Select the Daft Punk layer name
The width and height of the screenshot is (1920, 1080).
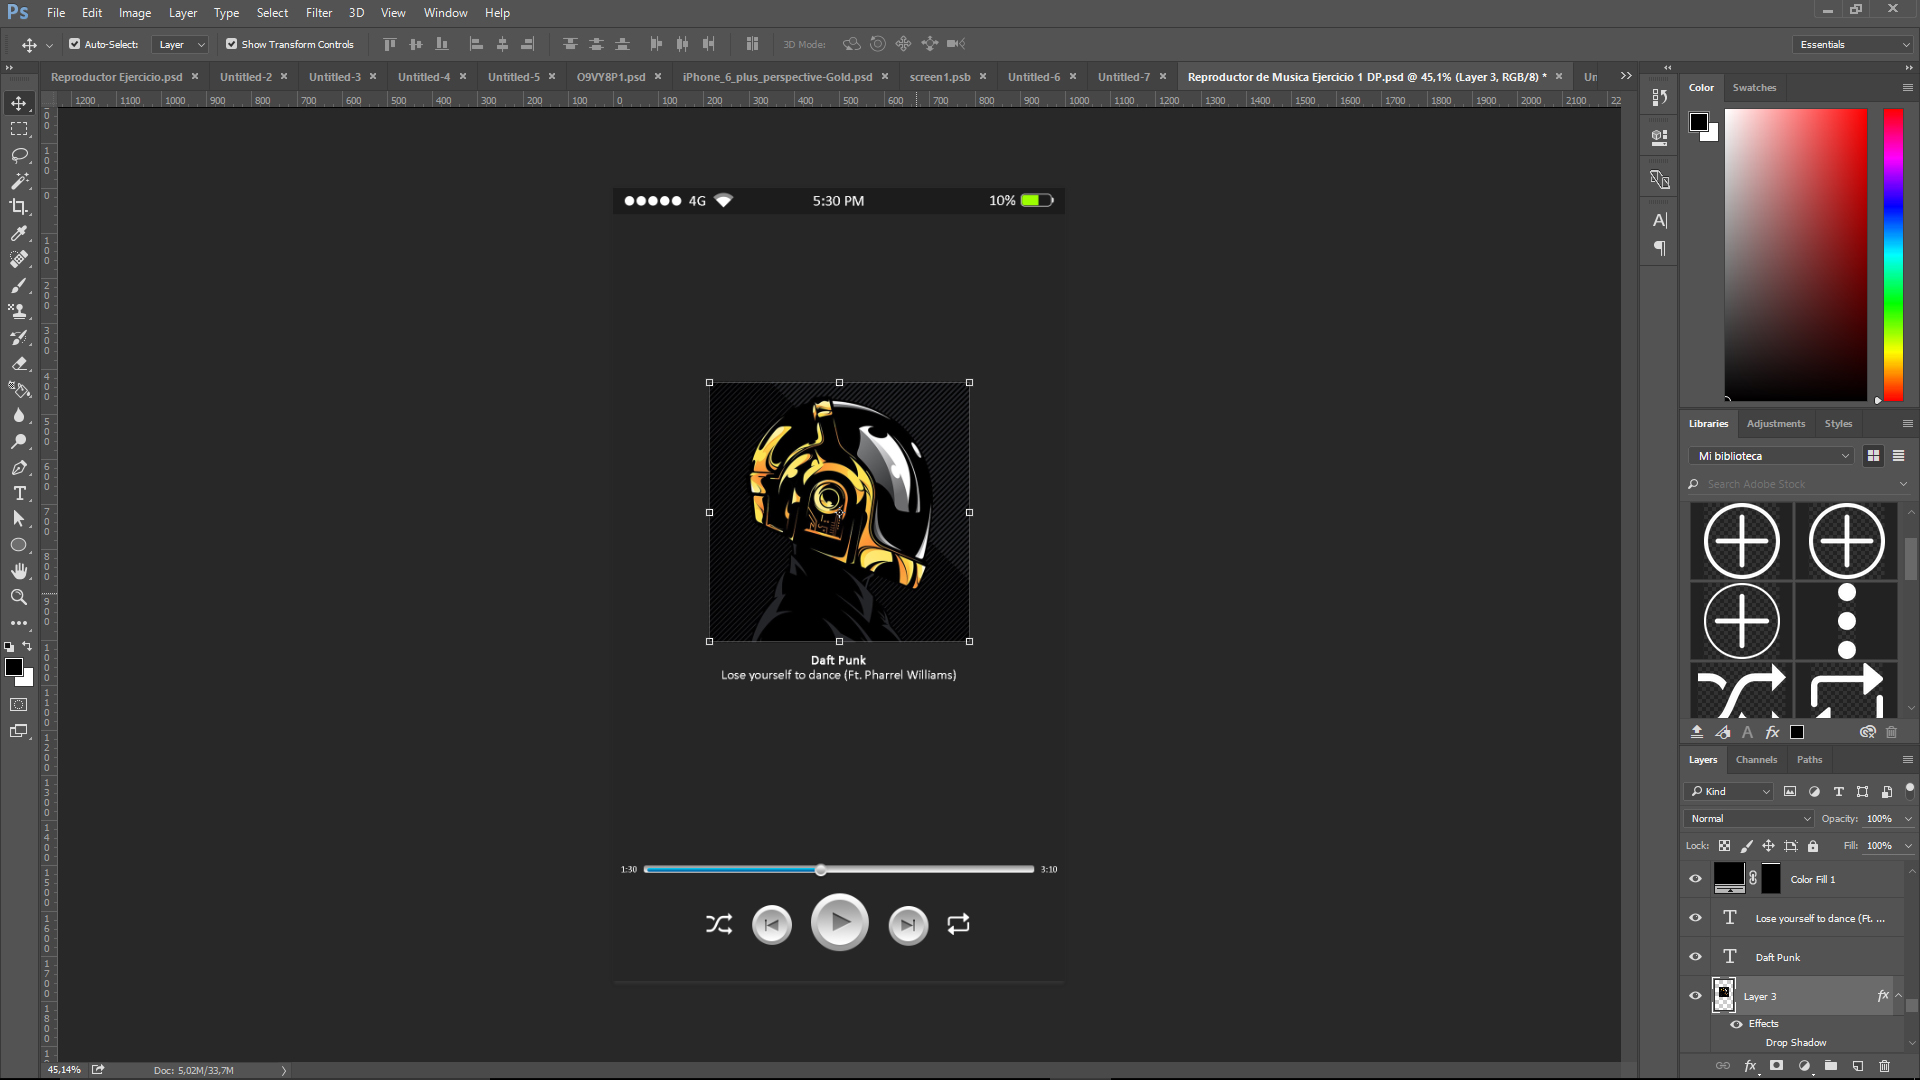click(1777, 958)
